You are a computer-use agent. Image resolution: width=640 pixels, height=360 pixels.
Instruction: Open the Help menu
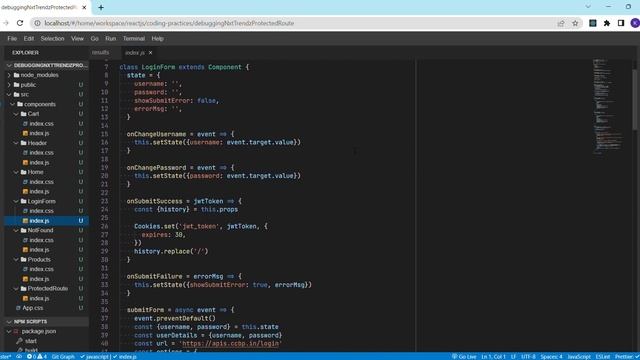pos(157,39)
